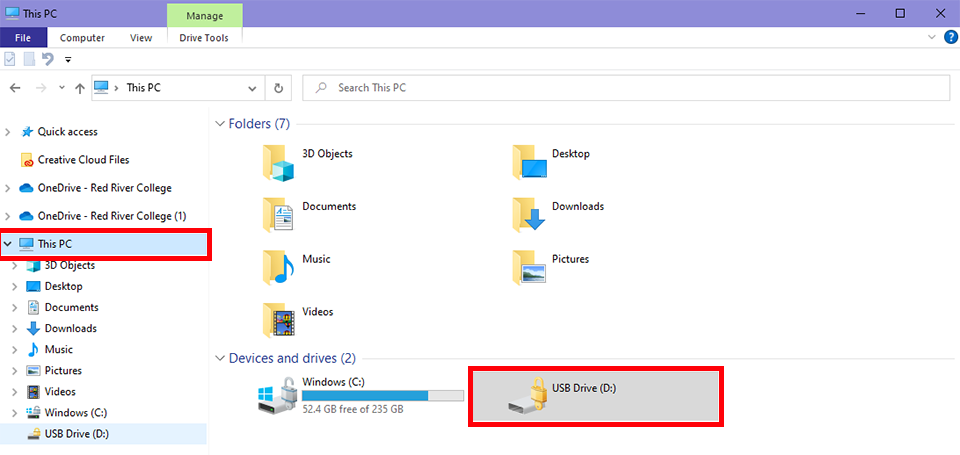Click the Up arrow navigation button

[79, 88]
